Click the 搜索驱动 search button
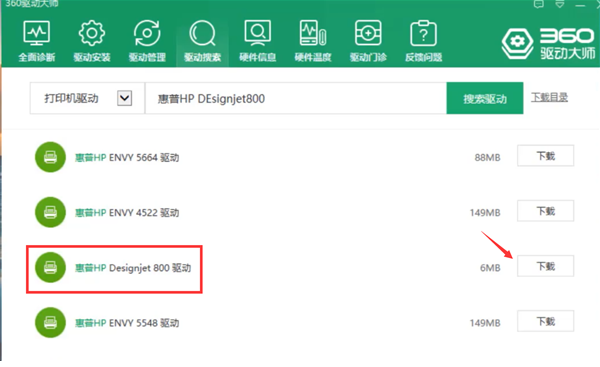 (485, 98)
